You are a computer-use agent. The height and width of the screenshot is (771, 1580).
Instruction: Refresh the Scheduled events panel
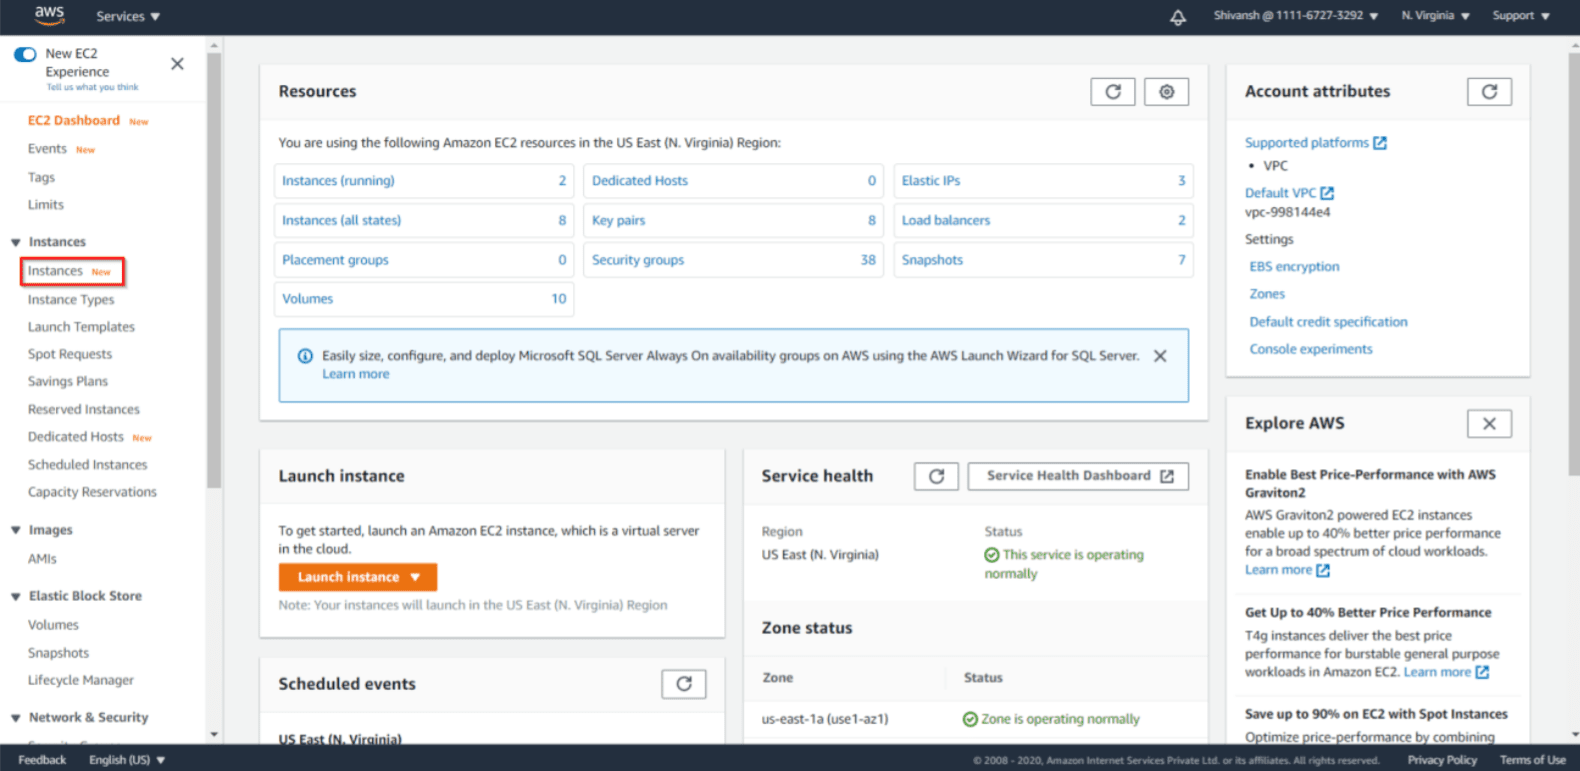683,684
